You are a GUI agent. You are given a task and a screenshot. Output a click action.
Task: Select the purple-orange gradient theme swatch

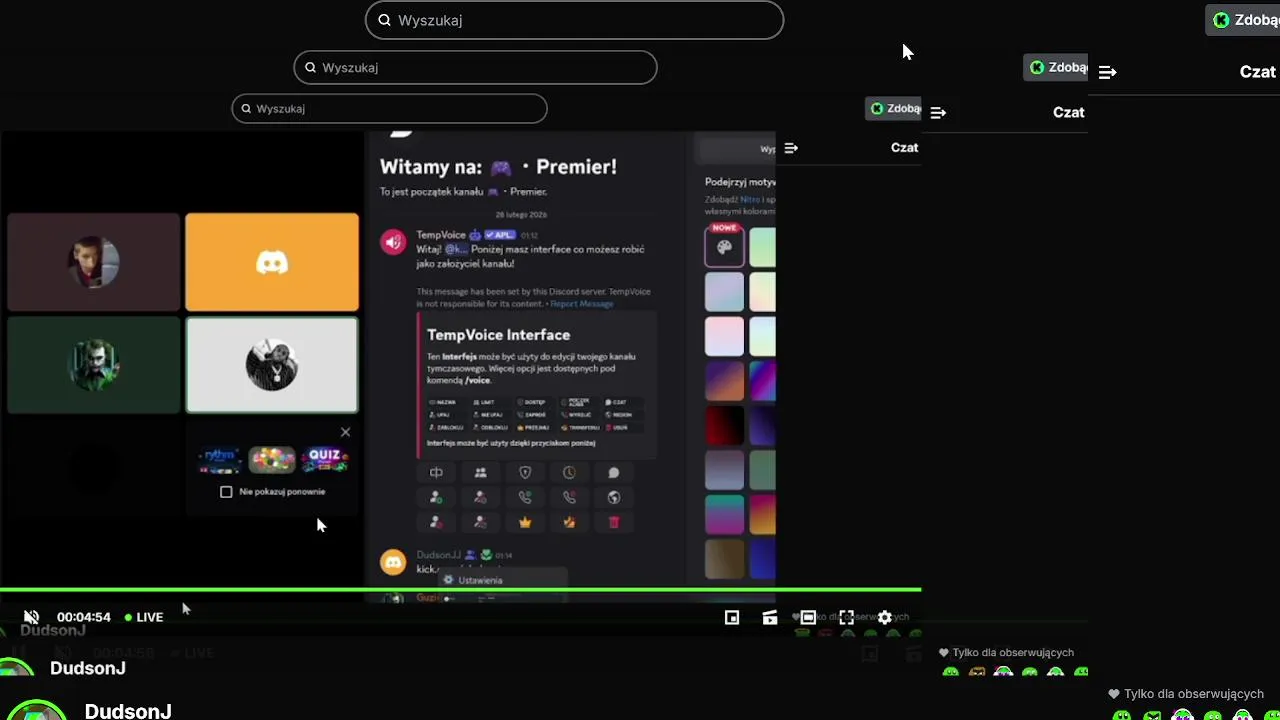click(724, 381)
